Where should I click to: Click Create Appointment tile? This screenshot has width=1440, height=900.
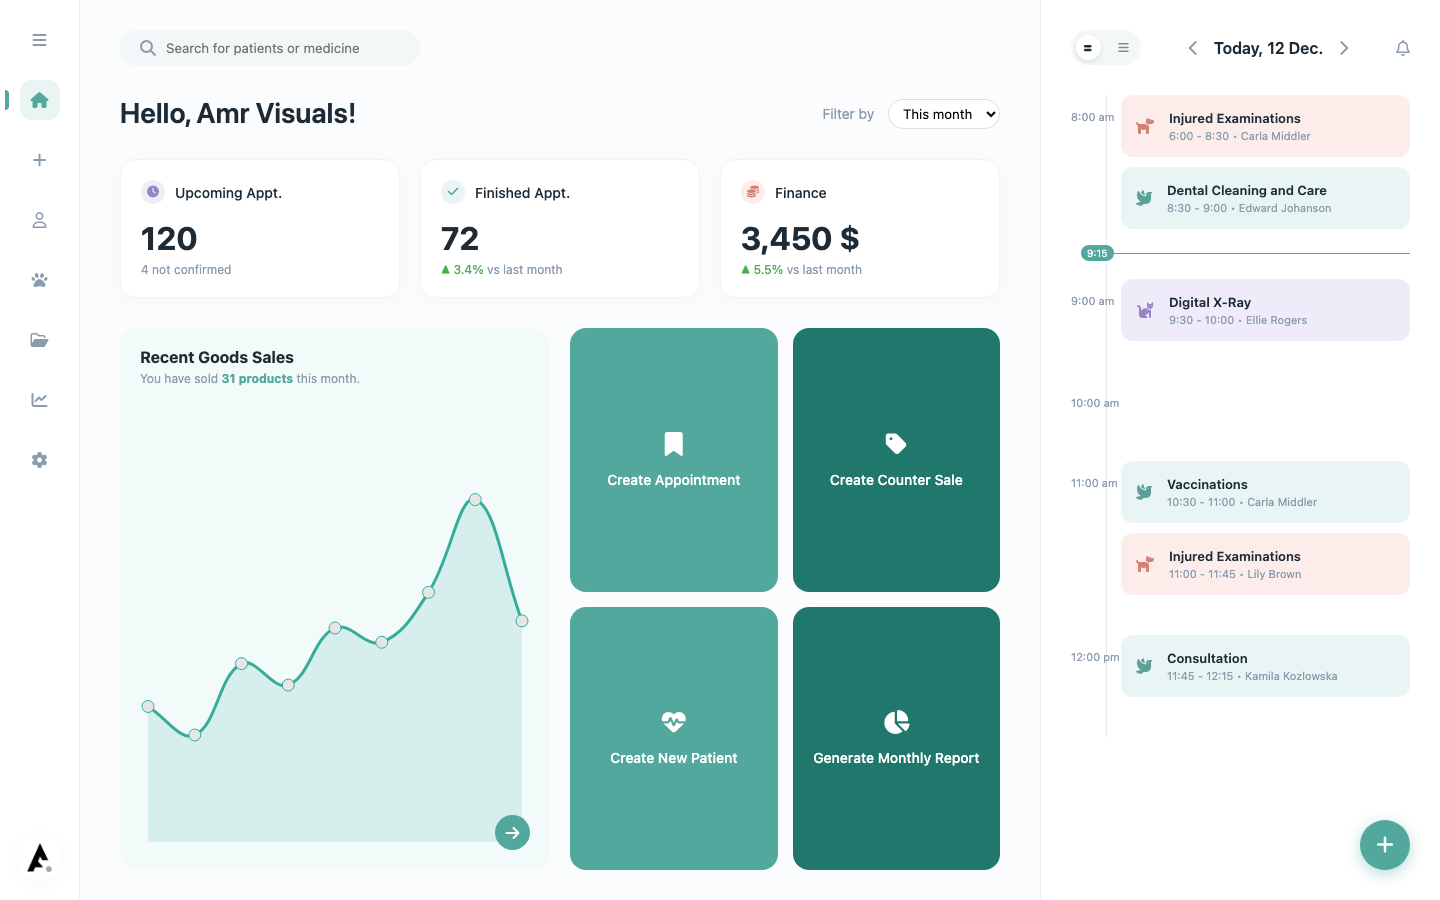[x=674, y=460]
